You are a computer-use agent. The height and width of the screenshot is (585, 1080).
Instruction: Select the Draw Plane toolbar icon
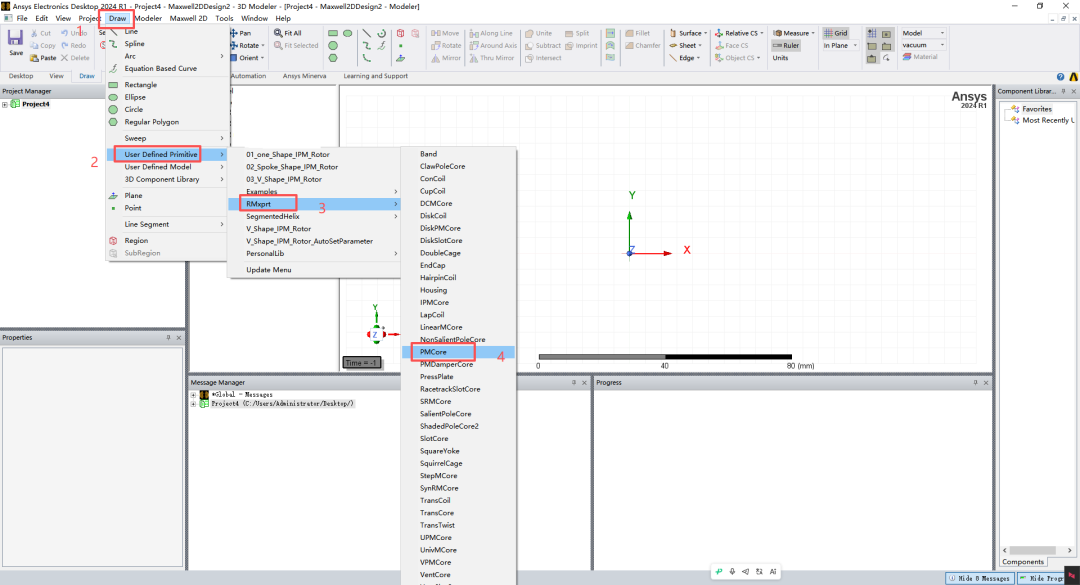[x=400, y=58]
